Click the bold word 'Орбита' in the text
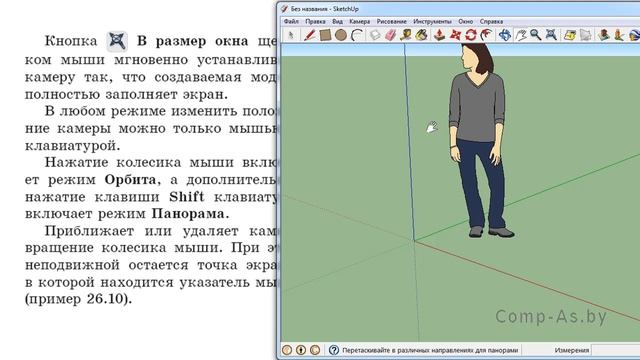The image size is (640, 360). (x=130, y=180)
